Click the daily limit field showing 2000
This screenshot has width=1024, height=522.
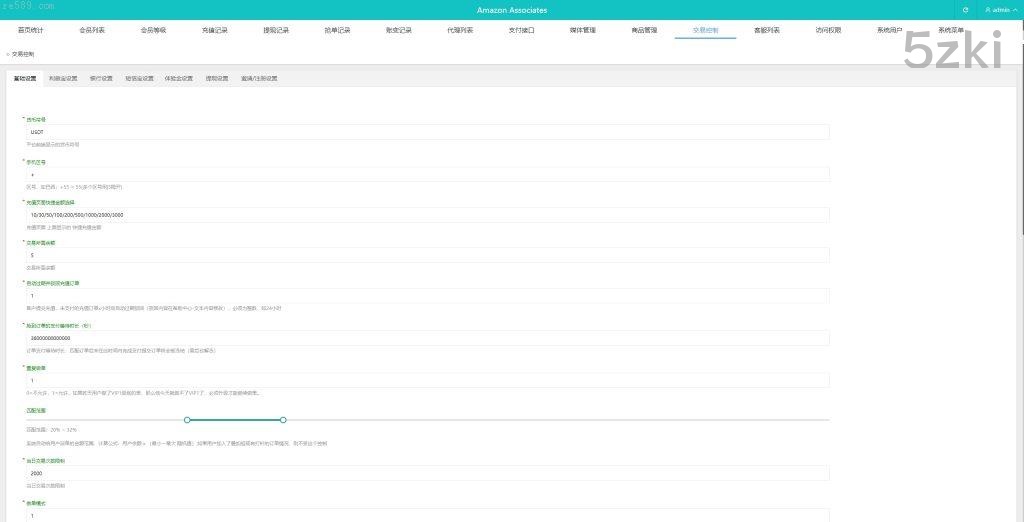[427, 473]
